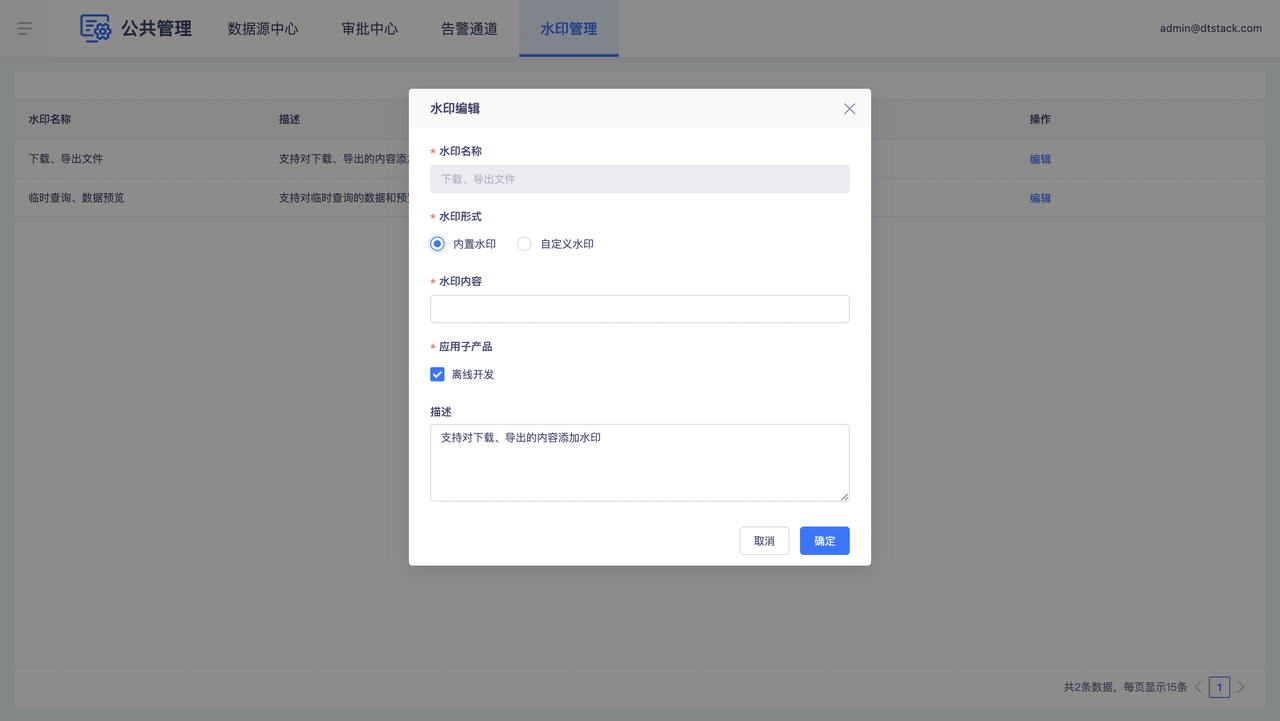Open admin@dtstack.com user menu
This screenshot has height=721, width=1280.
pos(1210,29)
